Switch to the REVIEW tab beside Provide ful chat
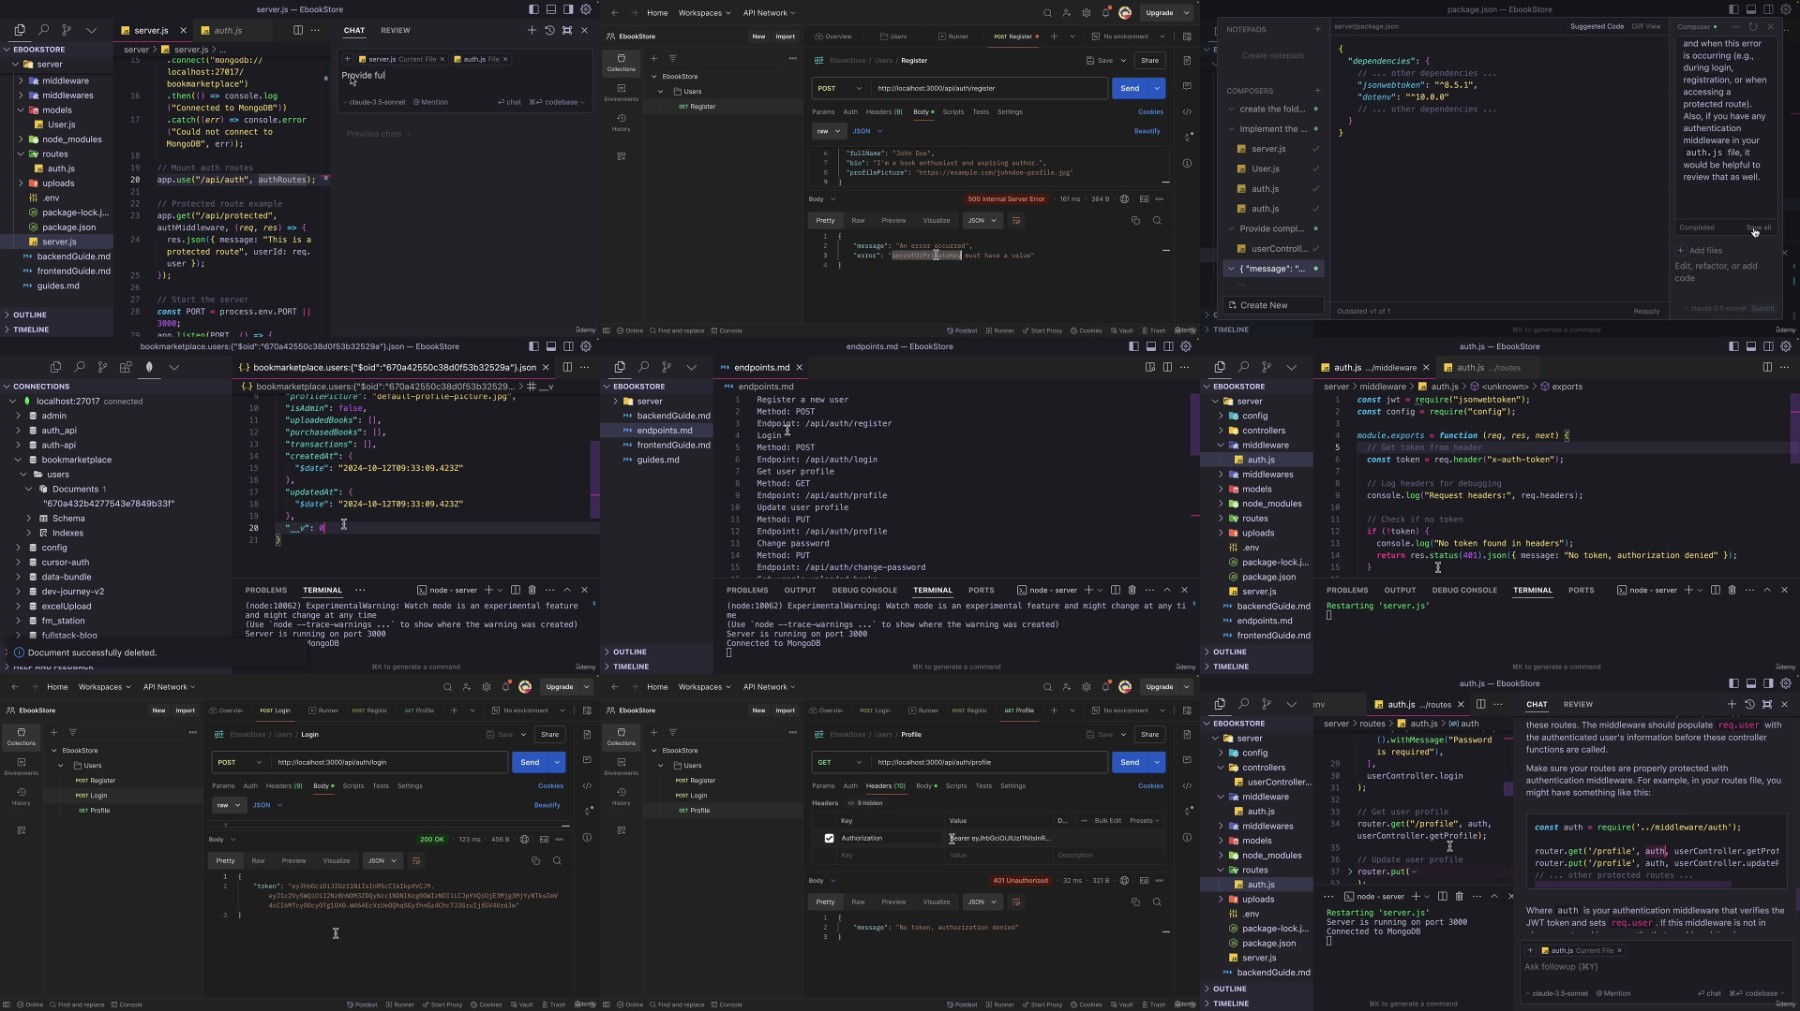This screenshot has width=1800, height=1011. click(x=395, y=30)
